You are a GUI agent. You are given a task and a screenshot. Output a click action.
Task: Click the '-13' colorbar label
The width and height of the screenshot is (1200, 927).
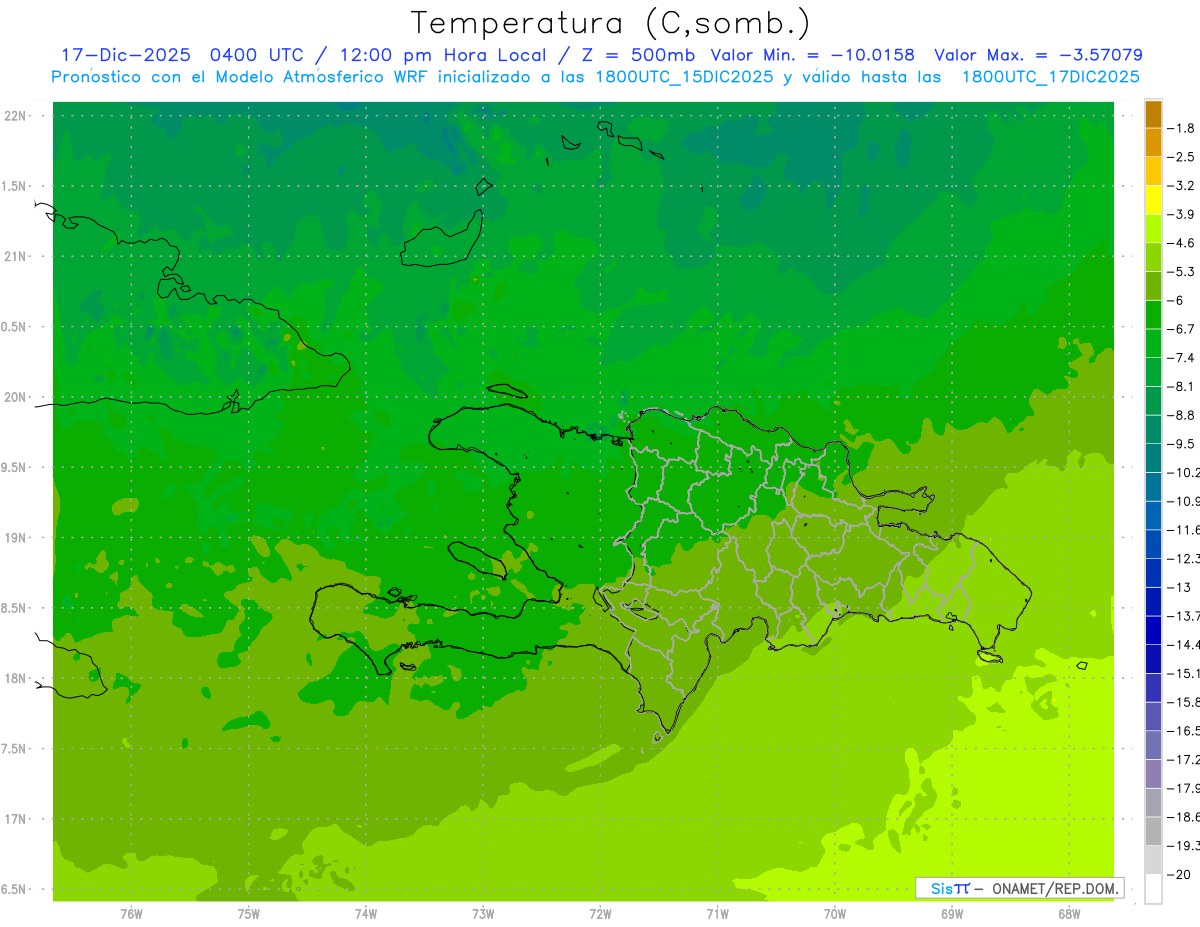1178,587
